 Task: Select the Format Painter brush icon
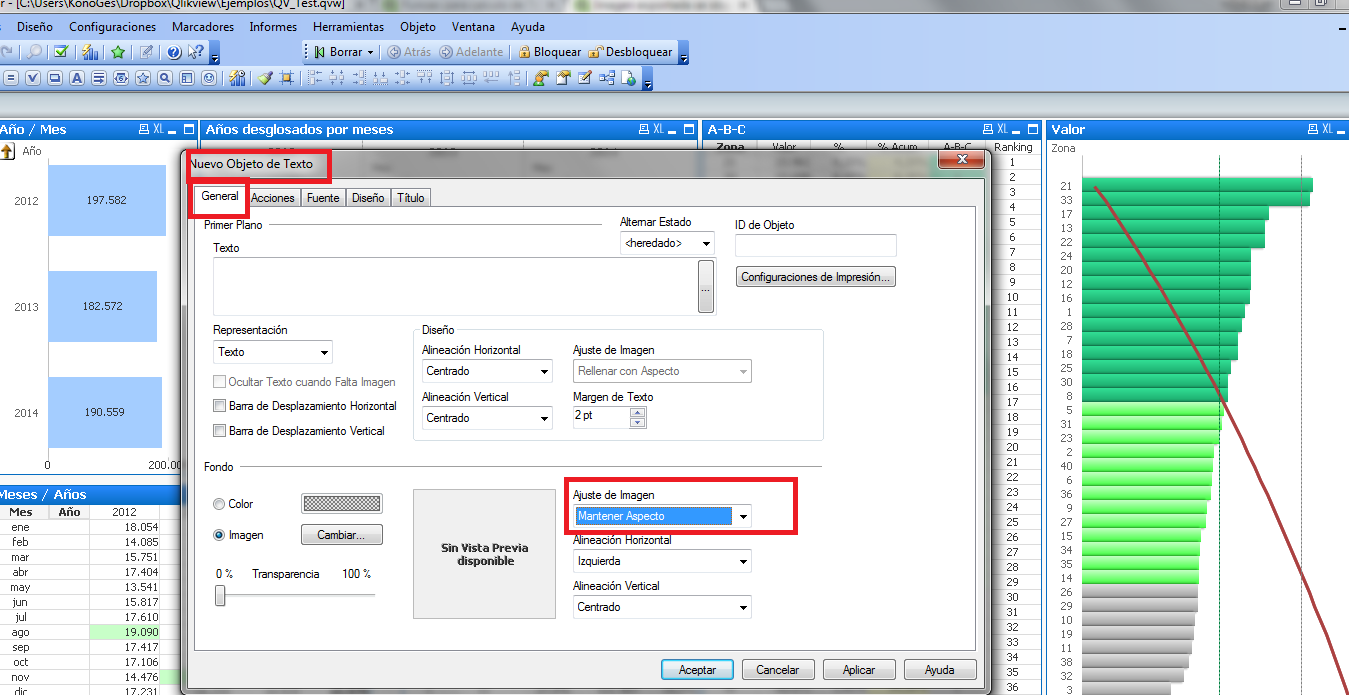point(265,77)
